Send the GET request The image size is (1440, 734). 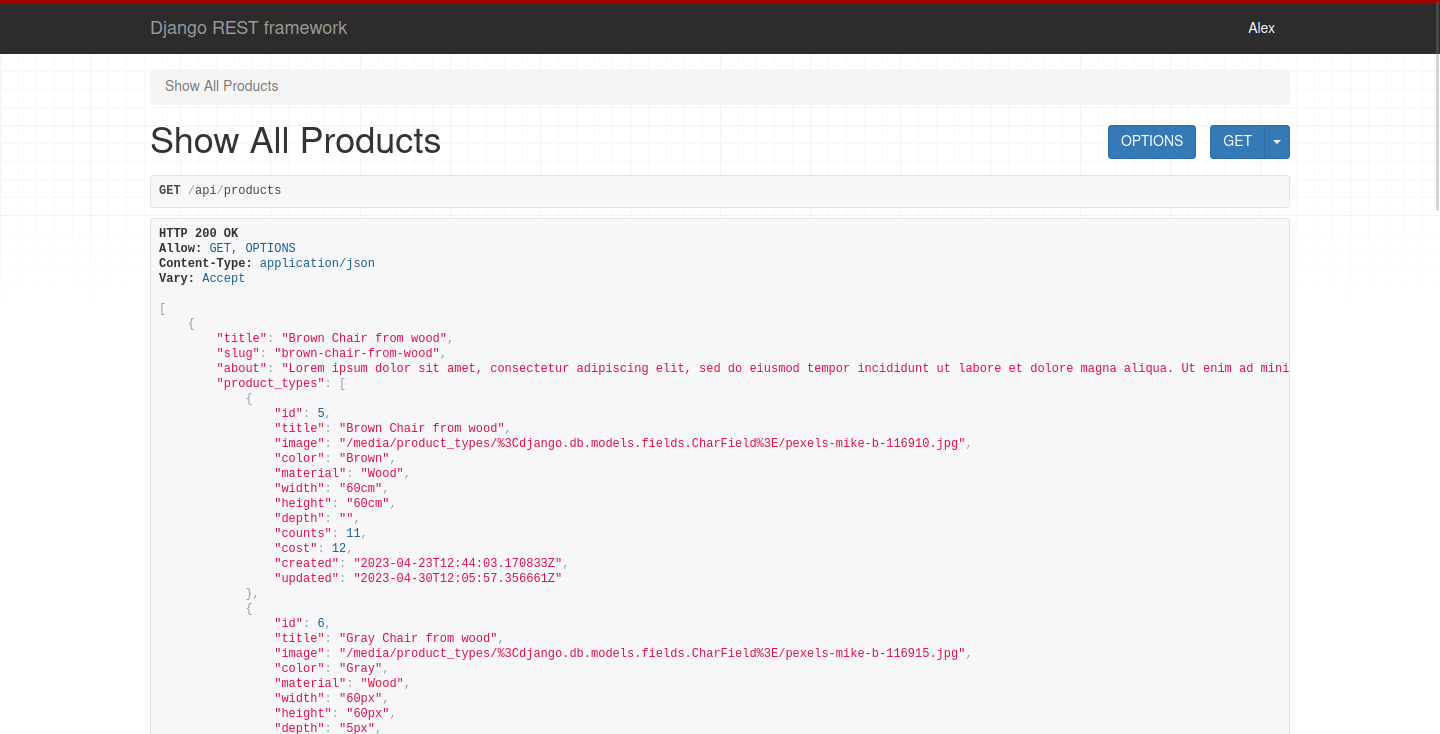1237,141
